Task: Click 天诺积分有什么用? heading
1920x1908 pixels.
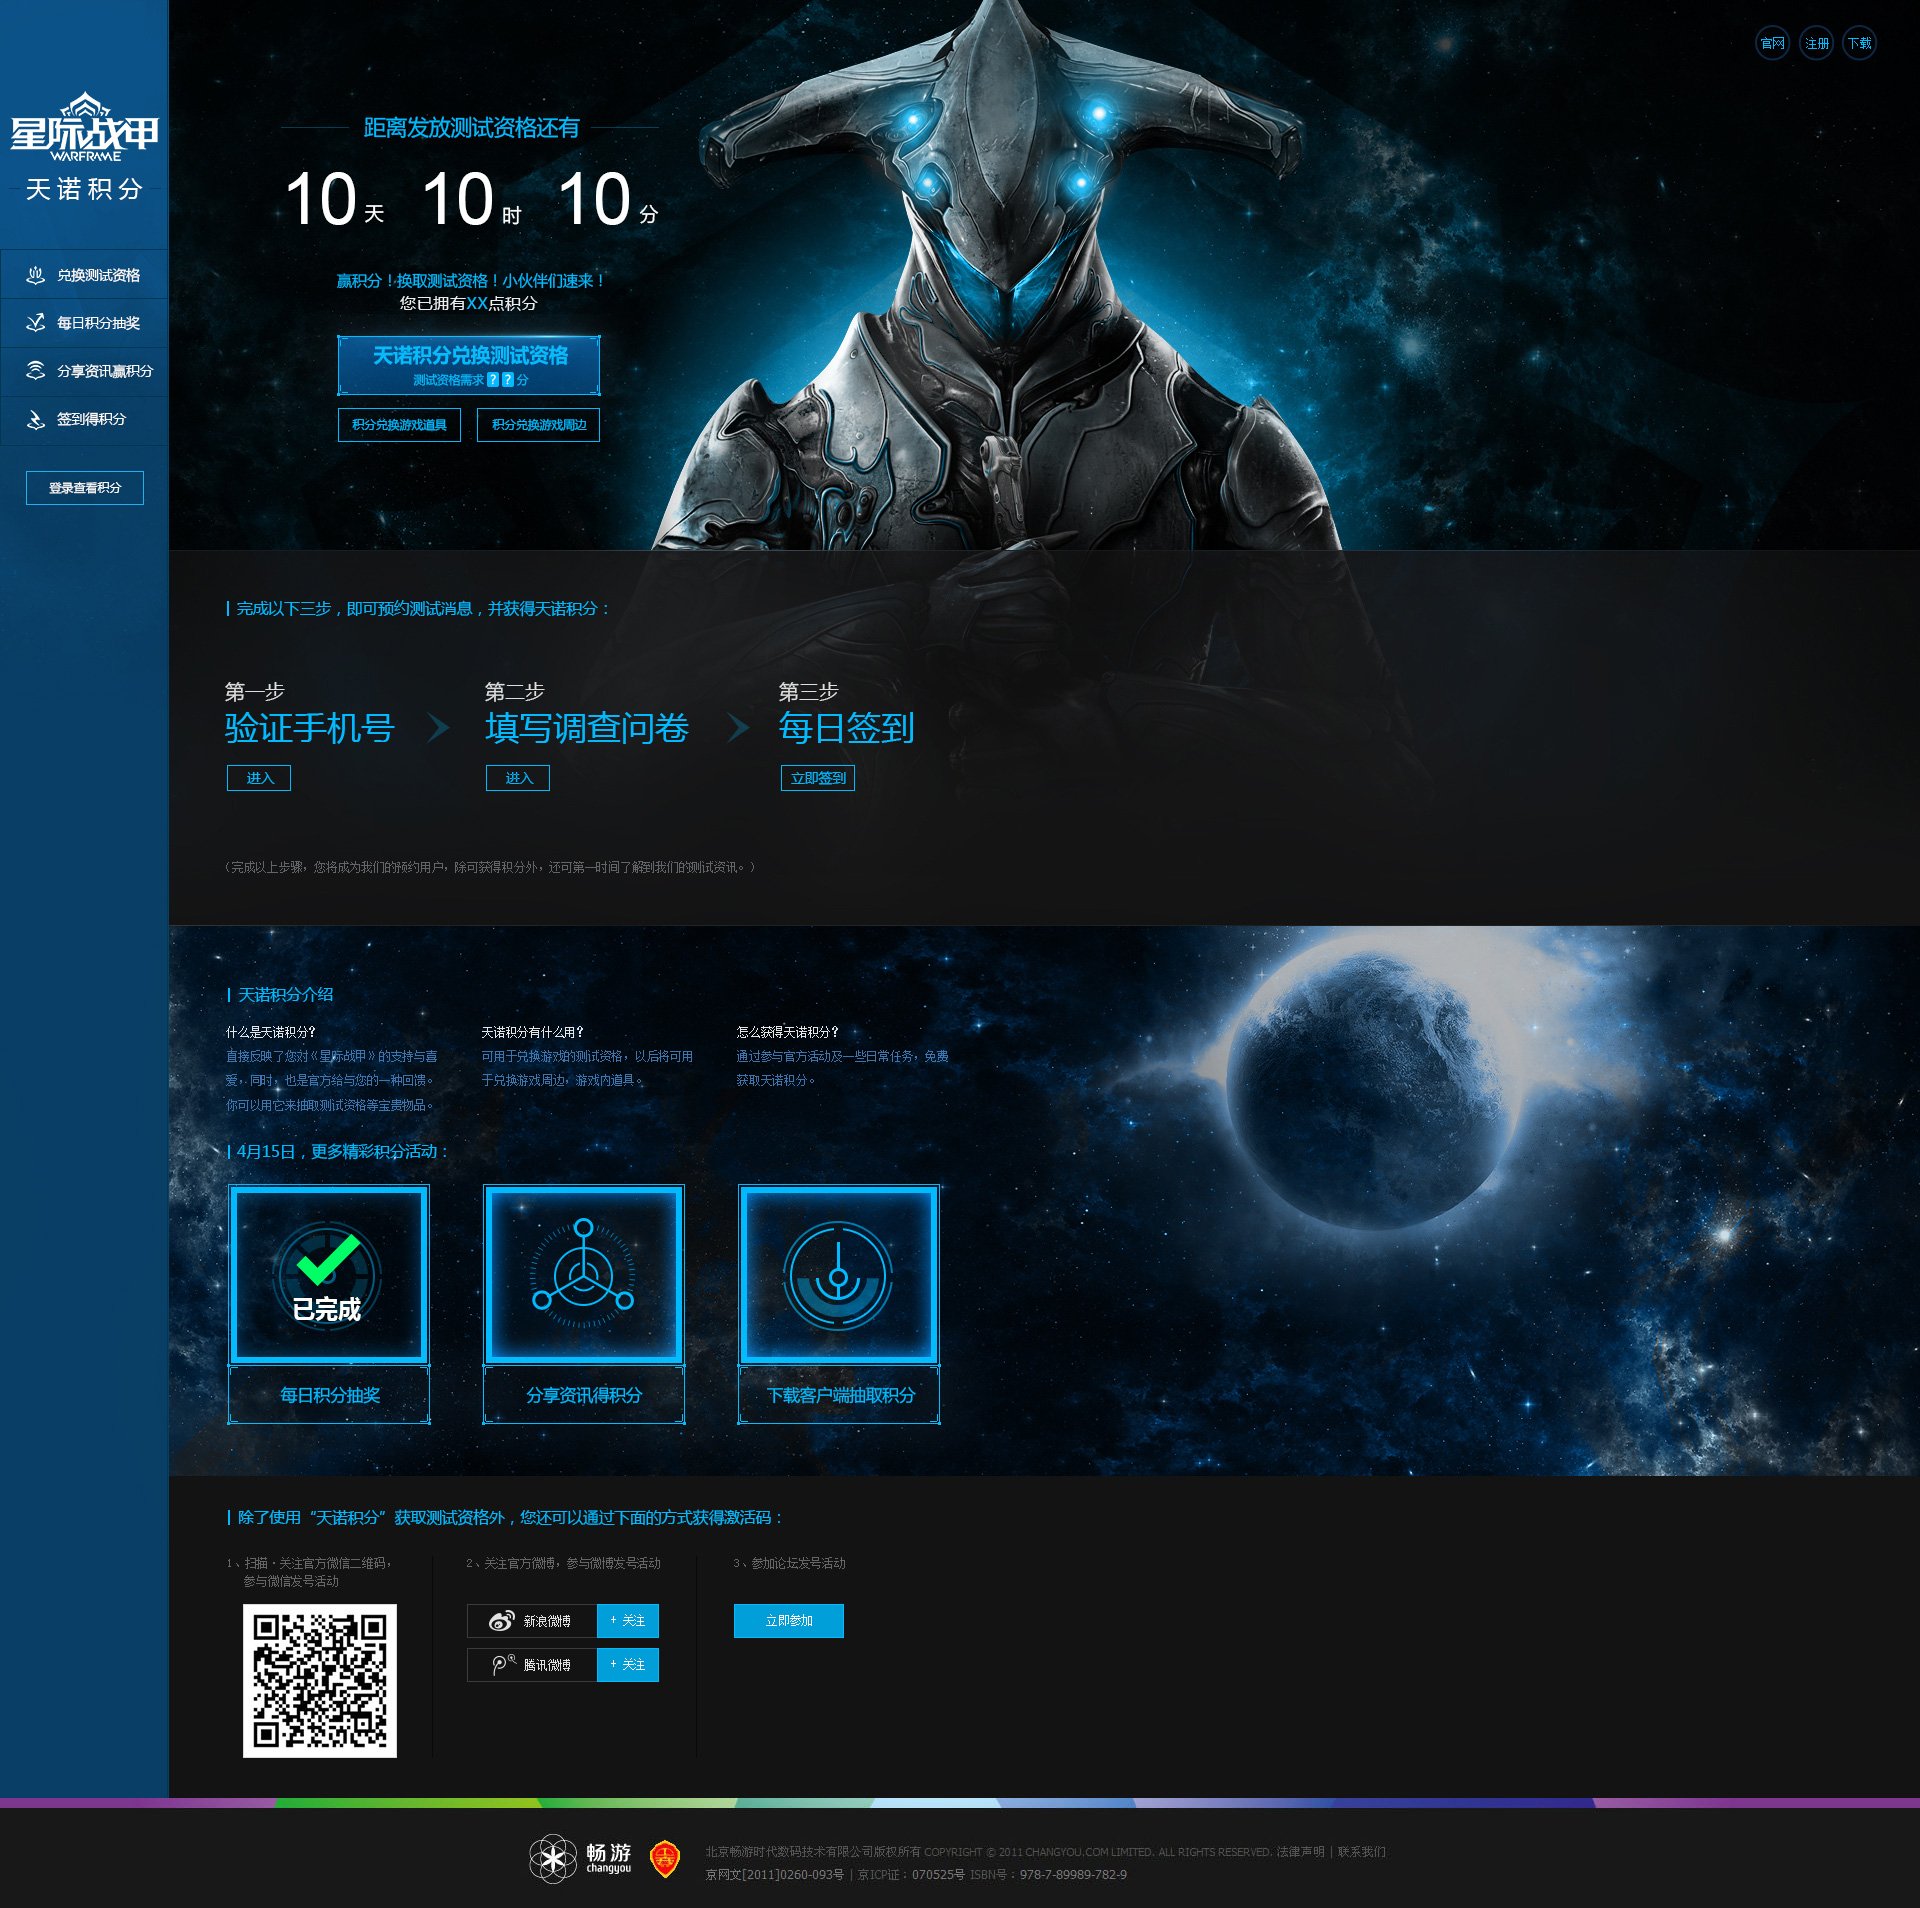Action: tap(533, 1032)
